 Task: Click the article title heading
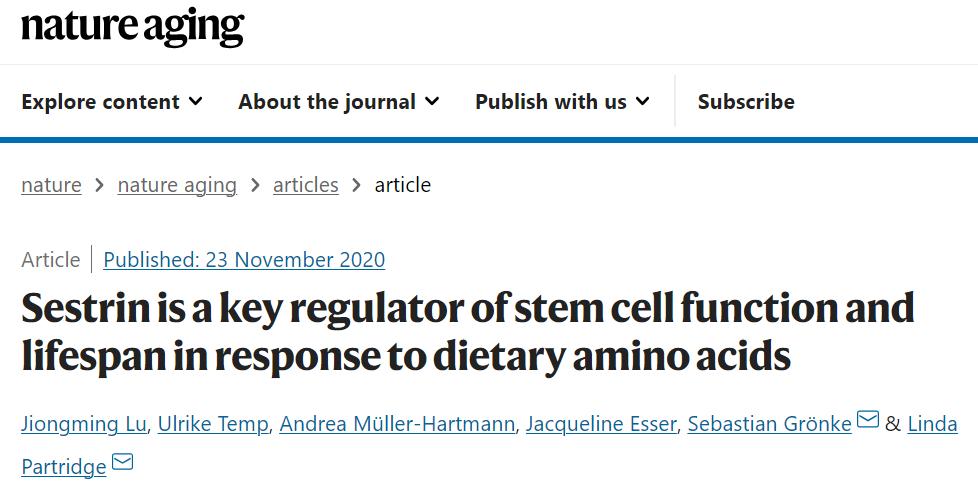point(467,332)
